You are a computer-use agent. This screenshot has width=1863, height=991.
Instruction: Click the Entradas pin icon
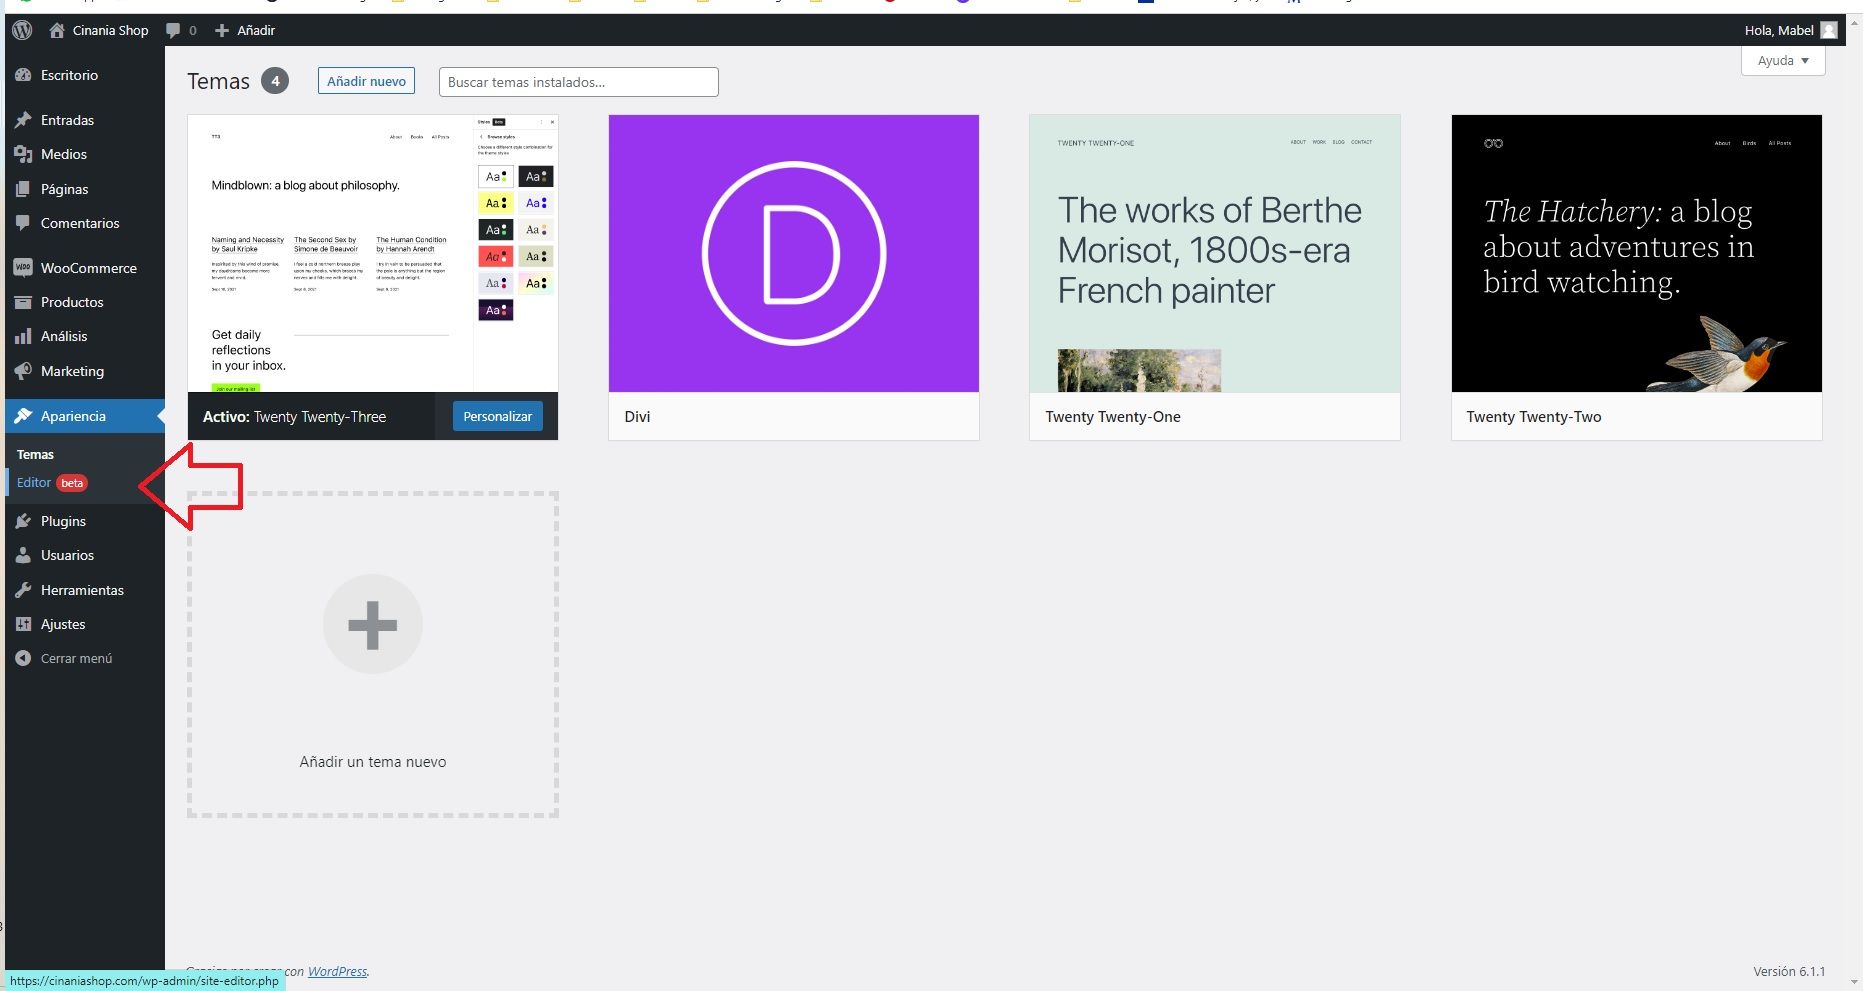pos(23,120)
